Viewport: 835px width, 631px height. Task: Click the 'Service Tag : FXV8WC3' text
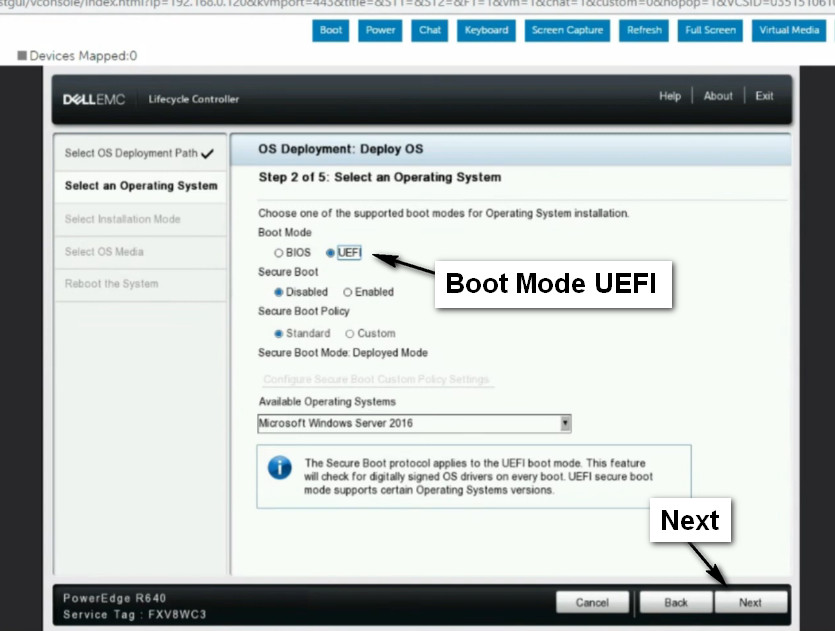point(135,614)
